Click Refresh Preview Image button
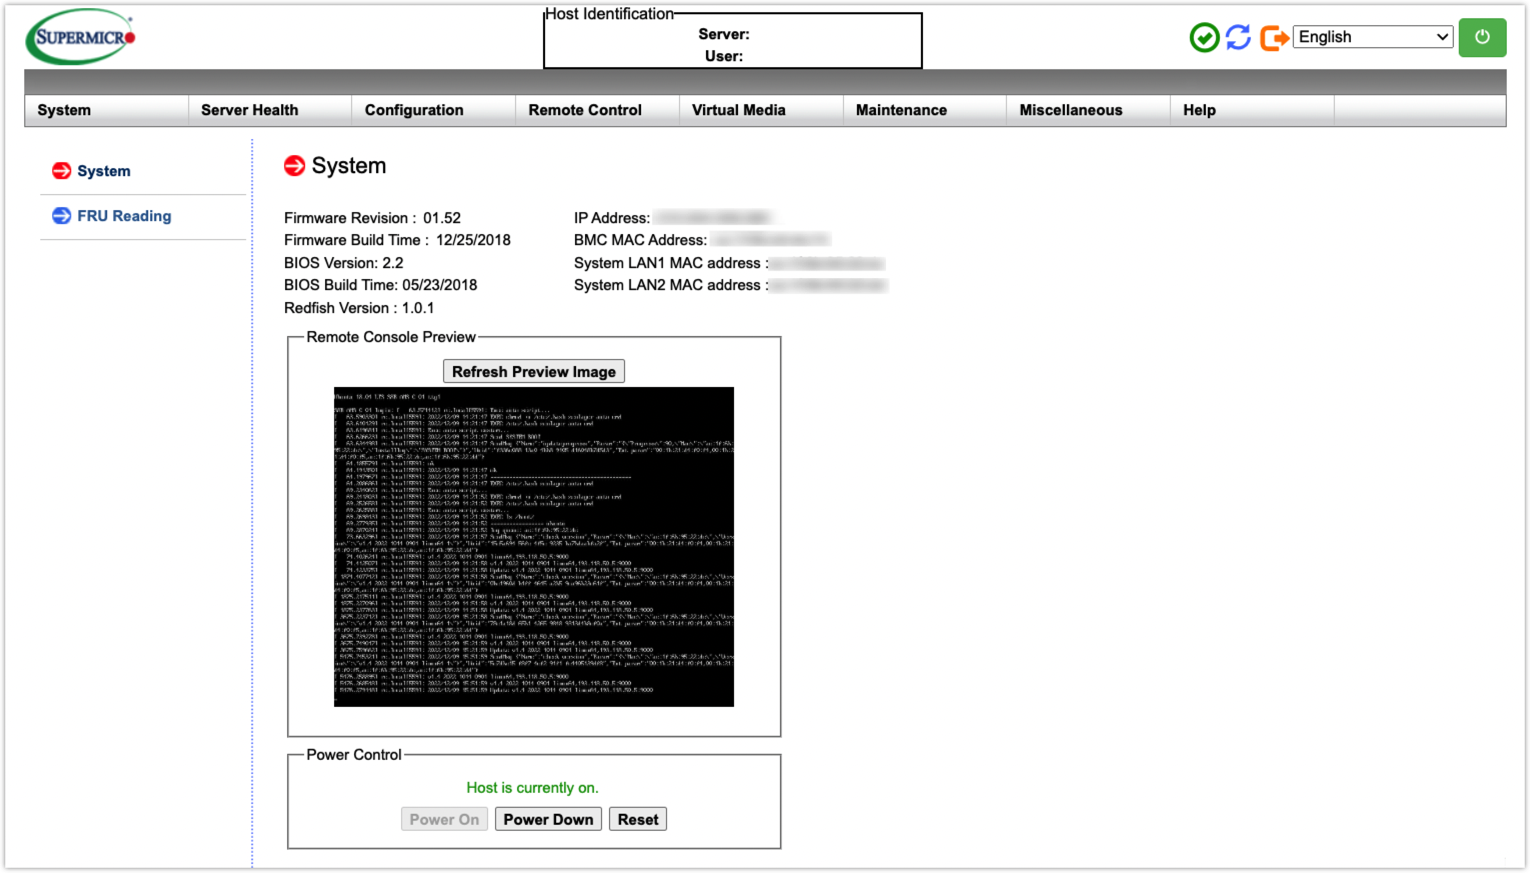 click(533, 372)
